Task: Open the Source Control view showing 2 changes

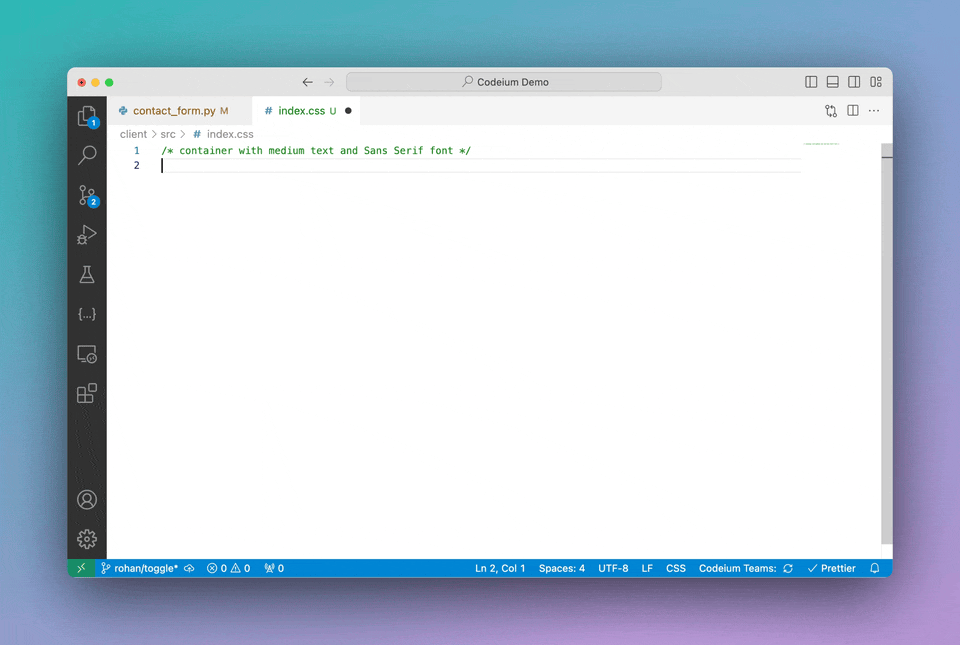Action: [87, 196]
